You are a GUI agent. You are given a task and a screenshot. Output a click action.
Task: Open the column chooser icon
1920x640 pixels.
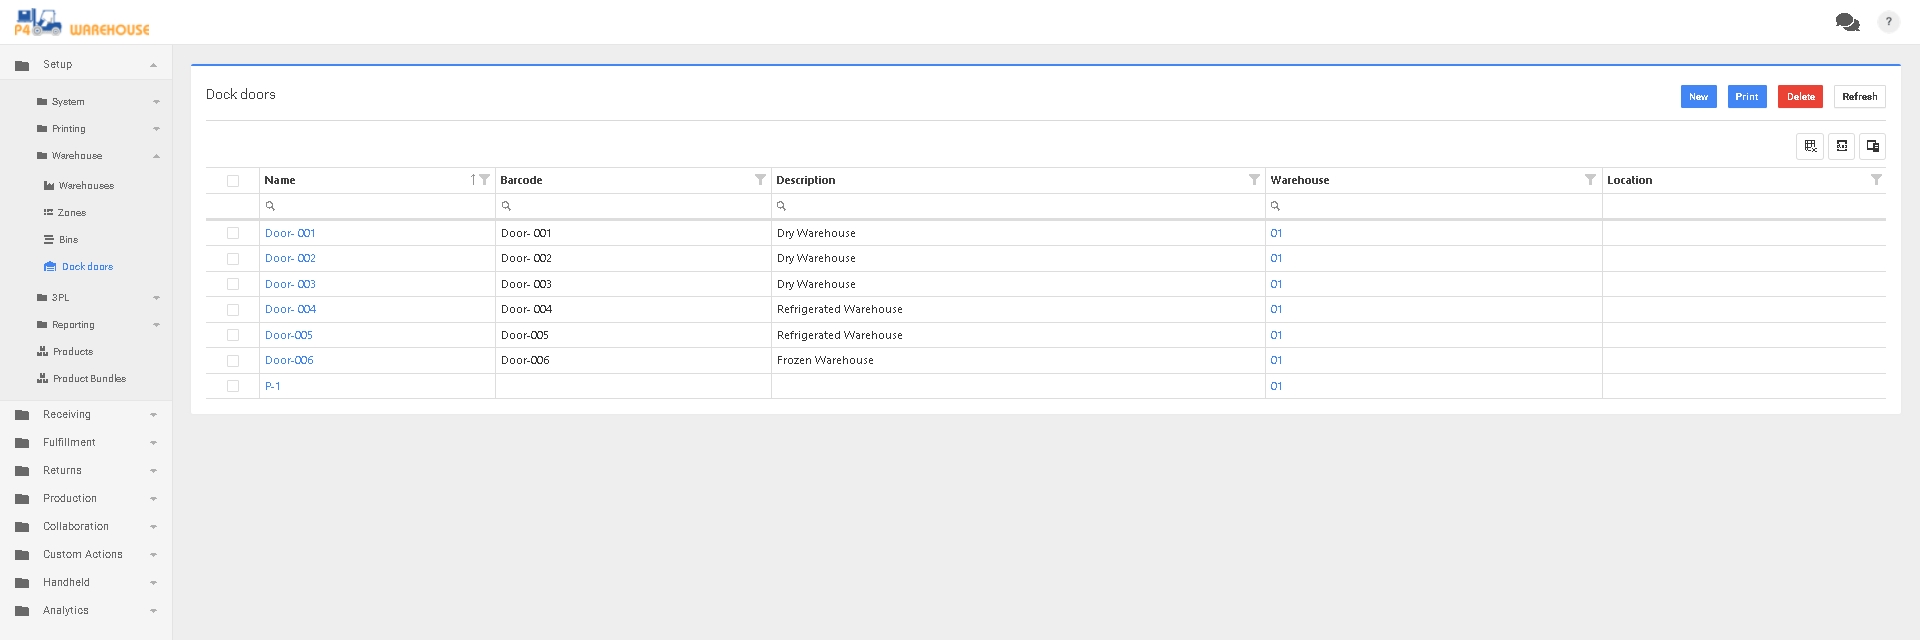click(1872, 146)
